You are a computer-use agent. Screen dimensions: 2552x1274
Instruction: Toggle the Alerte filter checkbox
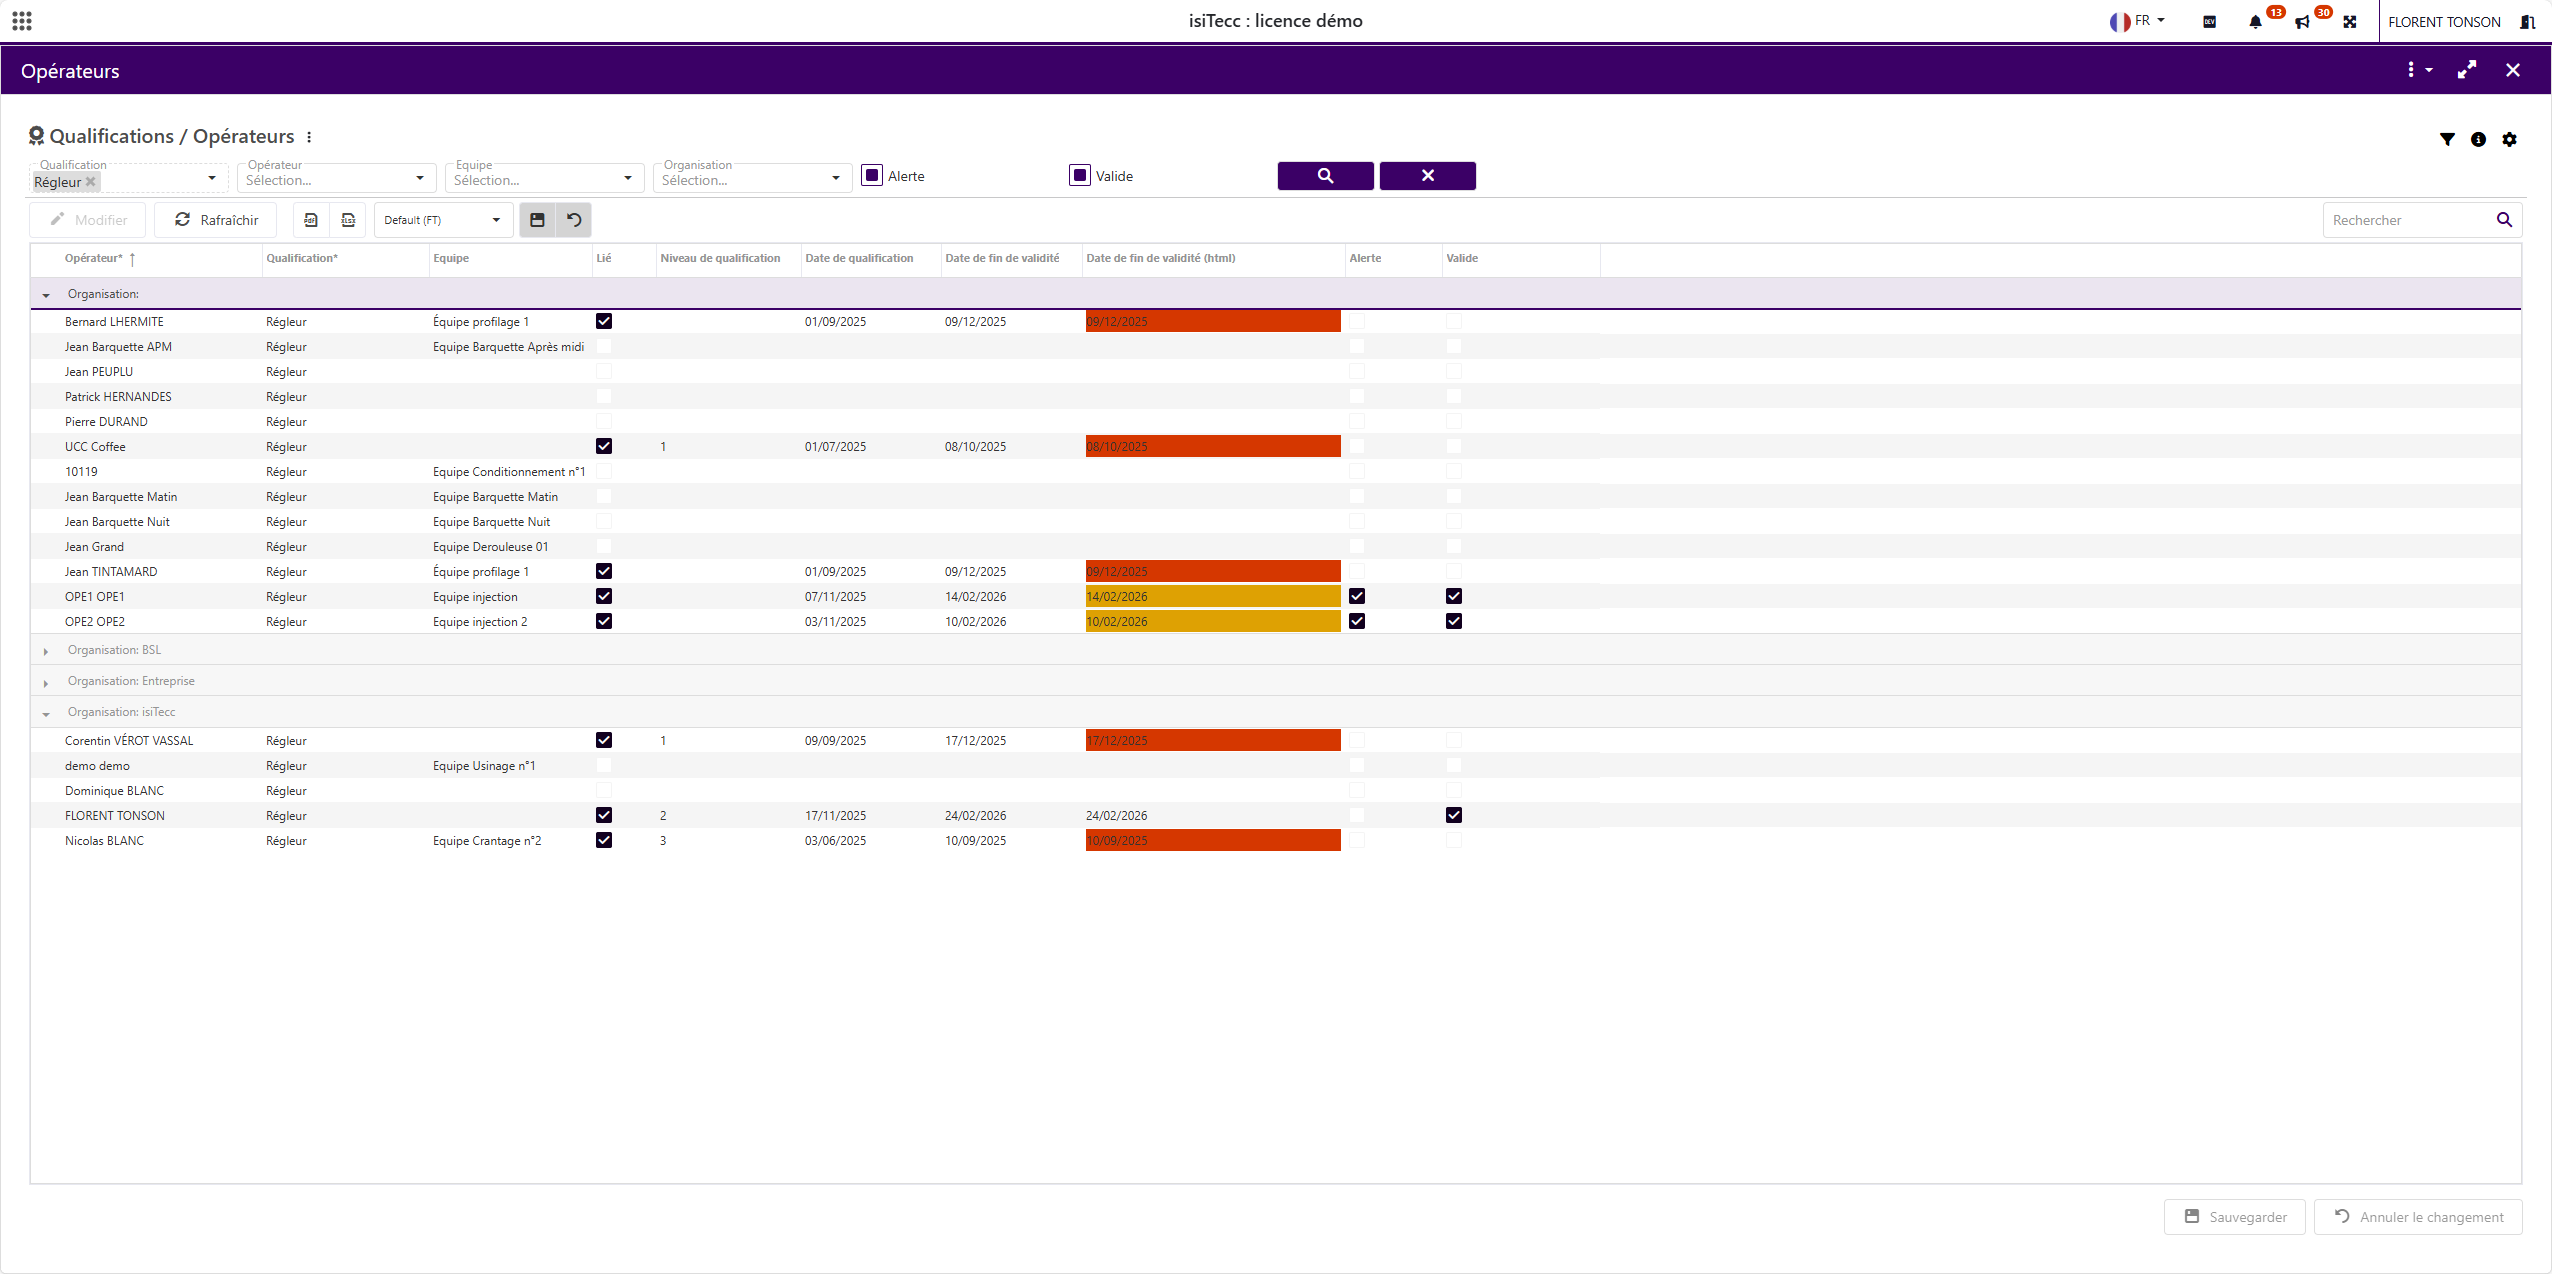coord(872,176)
